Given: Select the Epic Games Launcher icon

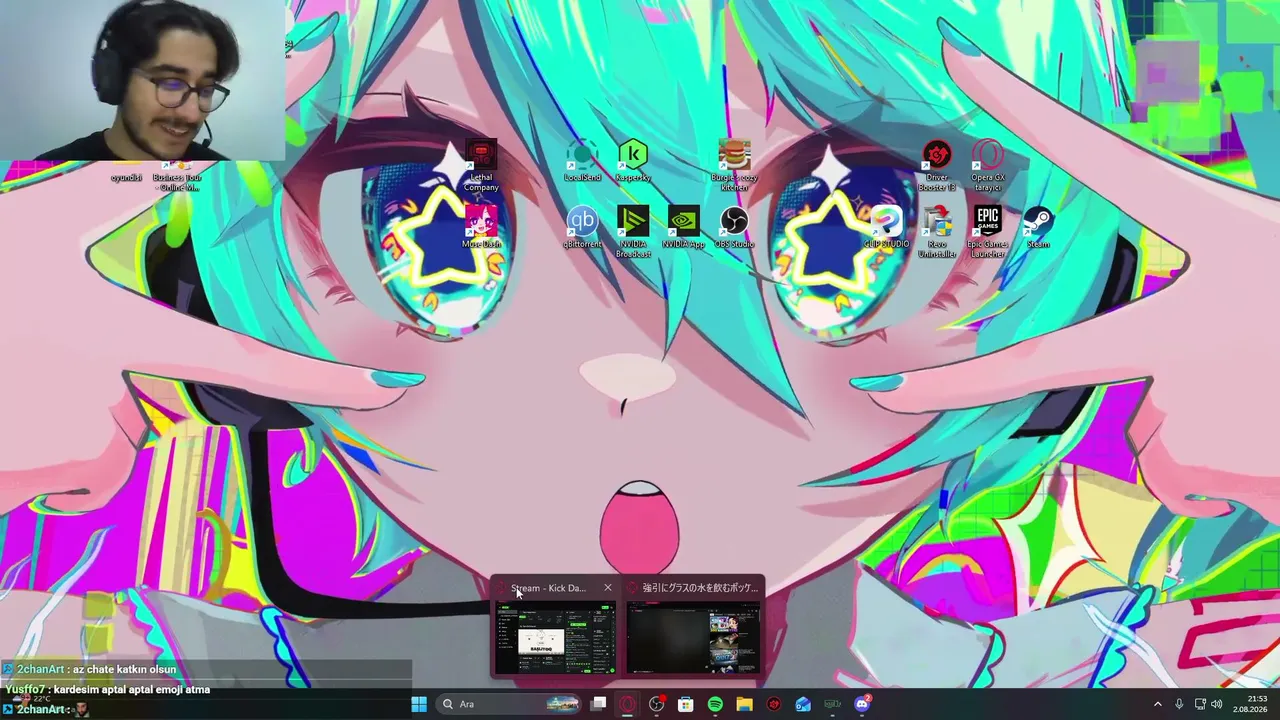Looking at the screenshot, I should click(988, 232).
